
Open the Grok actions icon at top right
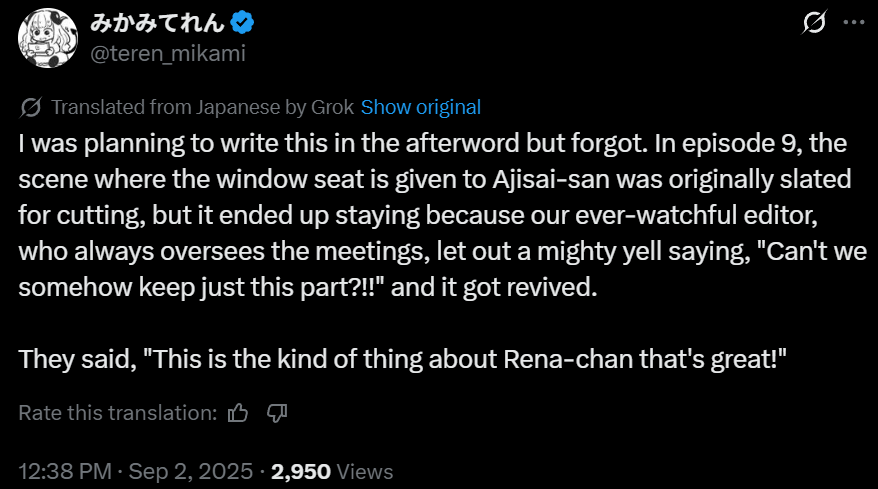coord(814,22)
